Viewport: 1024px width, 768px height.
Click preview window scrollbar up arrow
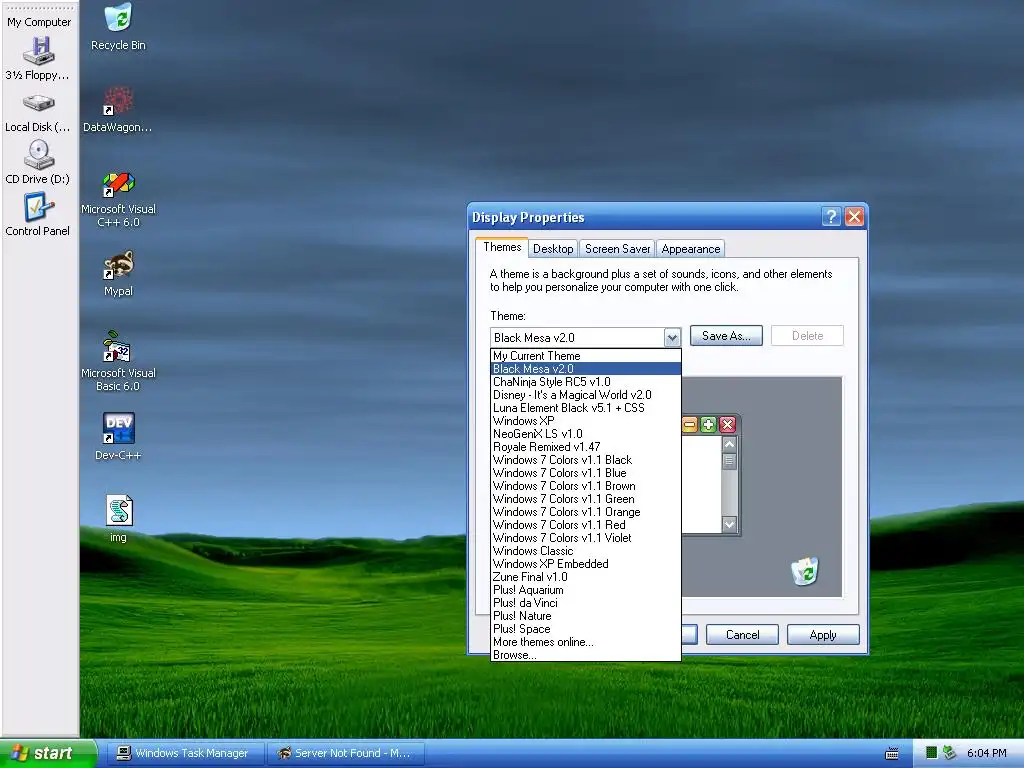pyautogui.click(x=729, y=444)
